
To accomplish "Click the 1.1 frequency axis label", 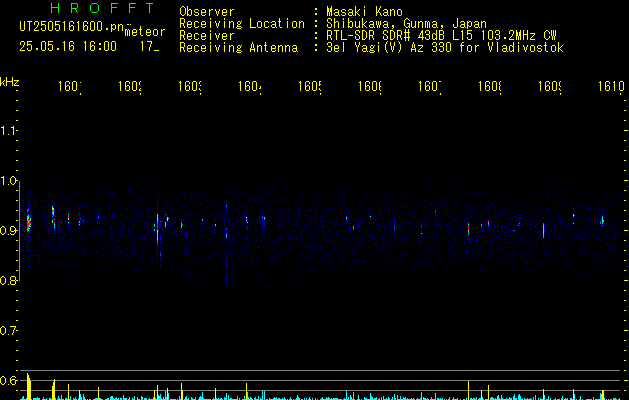I will (9, 130).
